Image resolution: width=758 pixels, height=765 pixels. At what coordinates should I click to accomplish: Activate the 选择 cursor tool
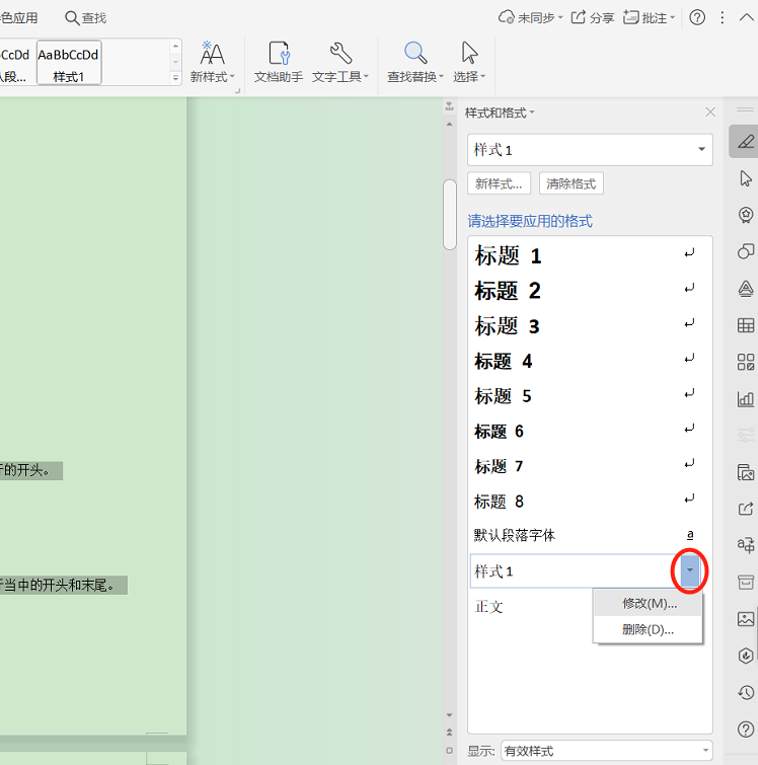469,62
